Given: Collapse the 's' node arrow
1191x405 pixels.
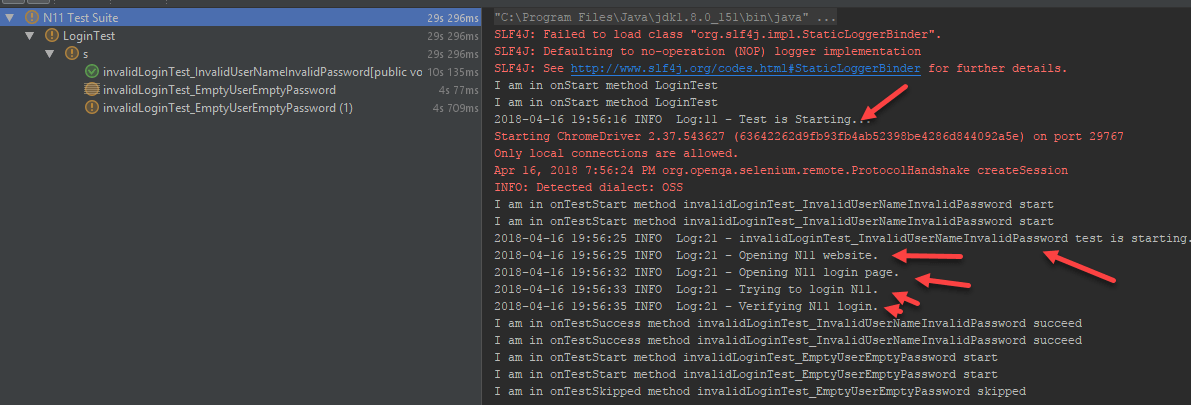Looking at the screenshot, I should point(52,54).
